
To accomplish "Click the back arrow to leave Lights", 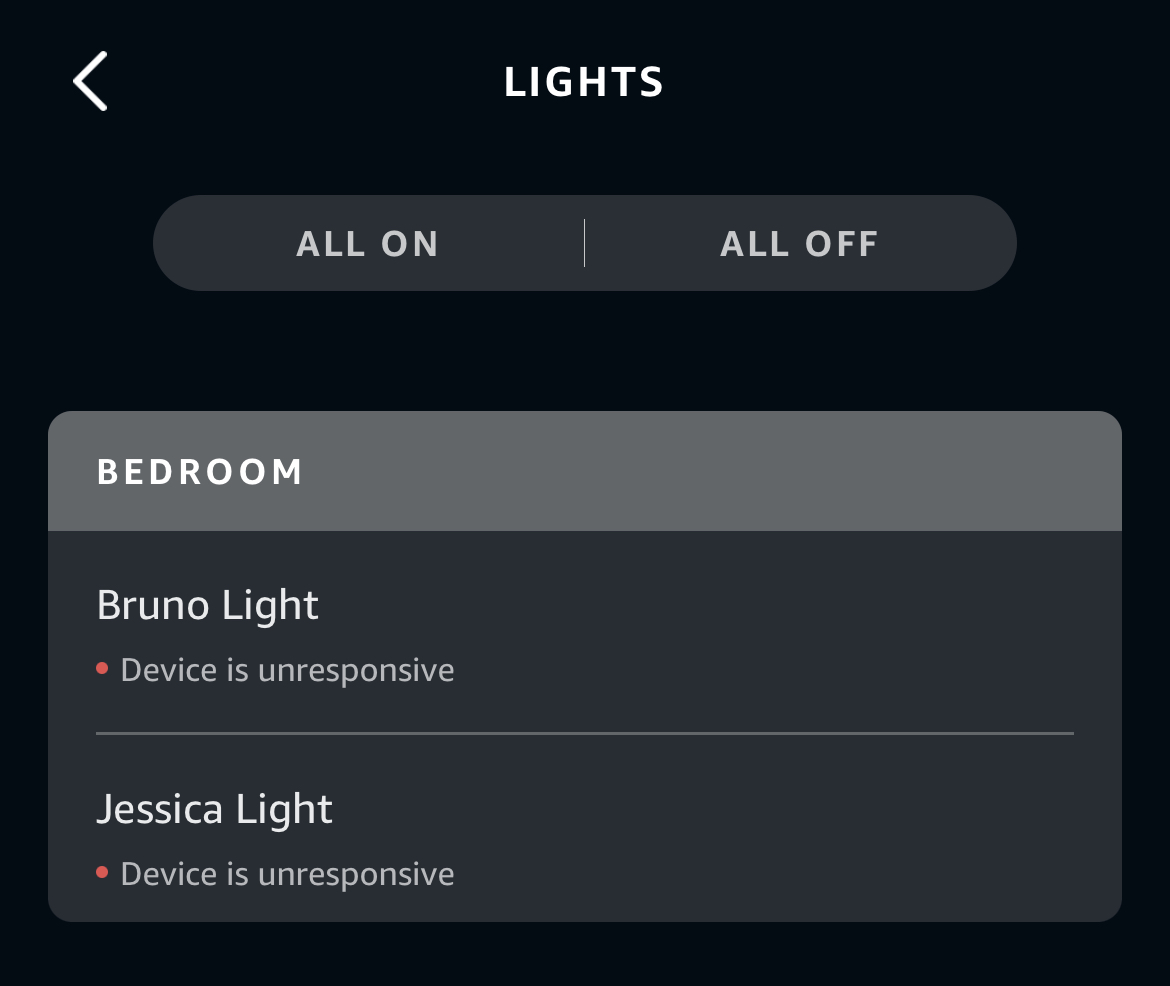I will 90,81.
